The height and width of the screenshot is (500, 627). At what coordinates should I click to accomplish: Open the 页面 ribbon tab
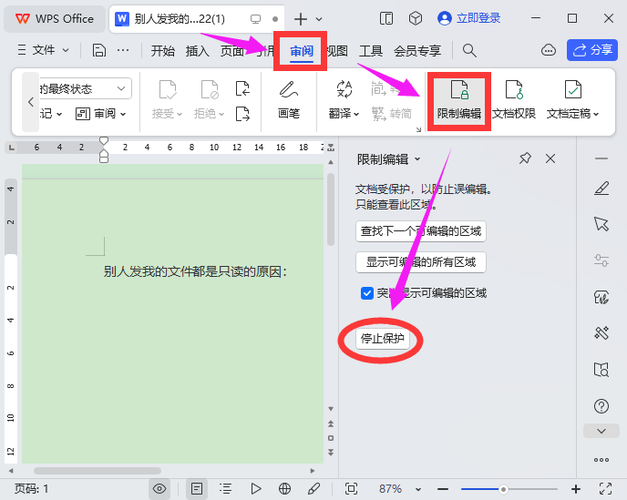[232, 51]
